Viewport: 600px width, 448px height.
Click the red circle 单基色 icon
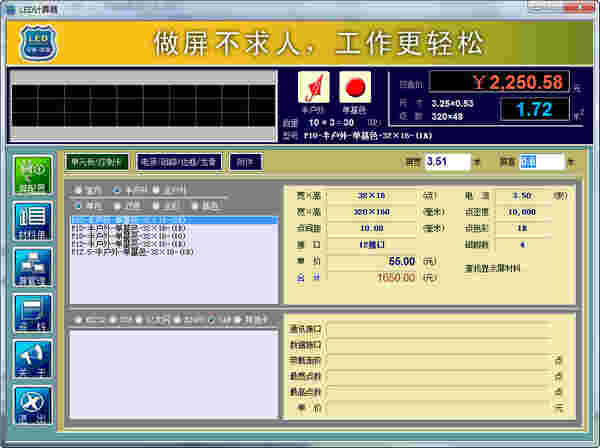354,85
